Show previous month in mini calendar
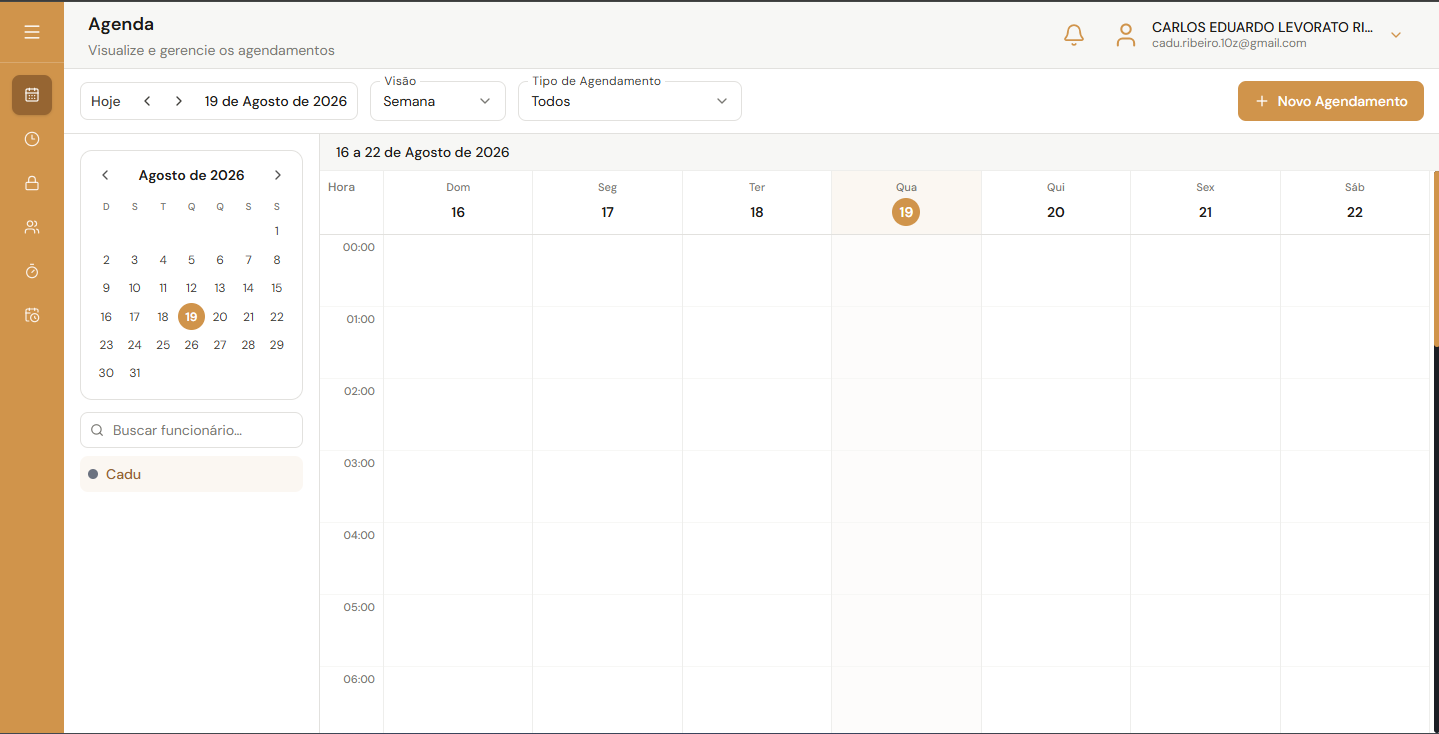This screenshot has width=1439, height=734. 105,175
